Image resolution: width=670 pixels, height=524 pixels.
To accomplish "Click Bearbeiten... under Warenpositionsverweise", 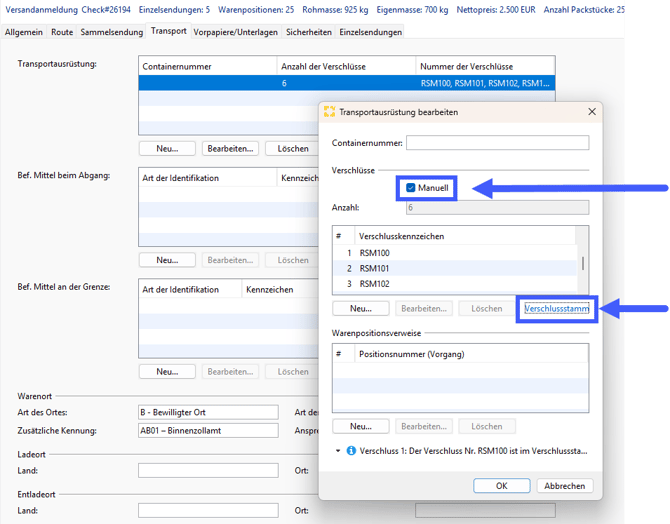I will pos(424,427).
